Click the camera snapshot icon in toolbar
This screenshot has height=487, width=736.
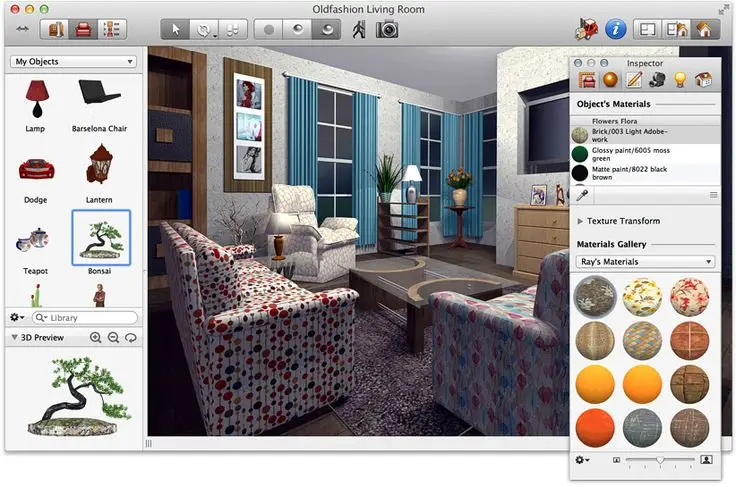[386, 29]
